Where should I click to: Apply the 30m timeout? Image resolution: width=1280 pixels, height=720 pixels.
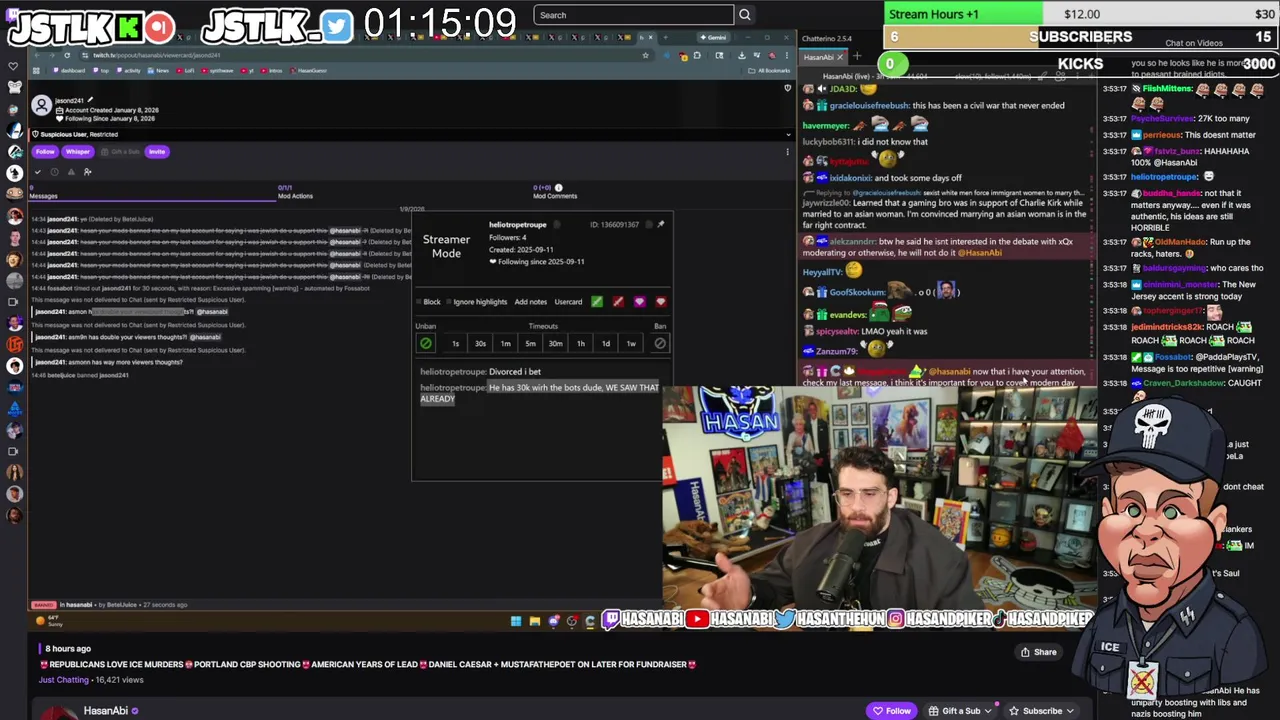tap(555, 343)
